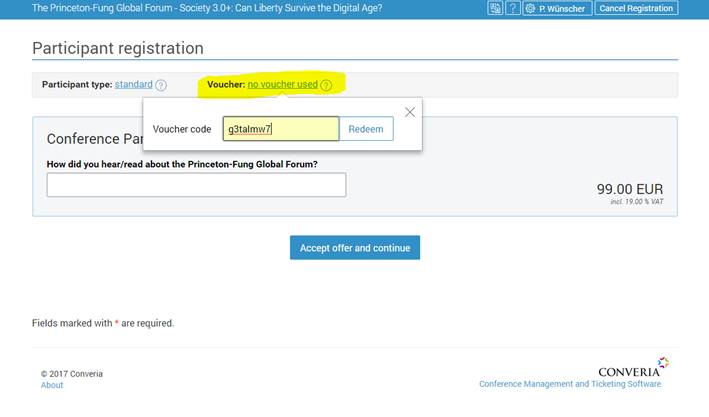Screen dimensions: 709x417
Task: Open Conference Management and Ticketing Software link
Action: point(570,384)
